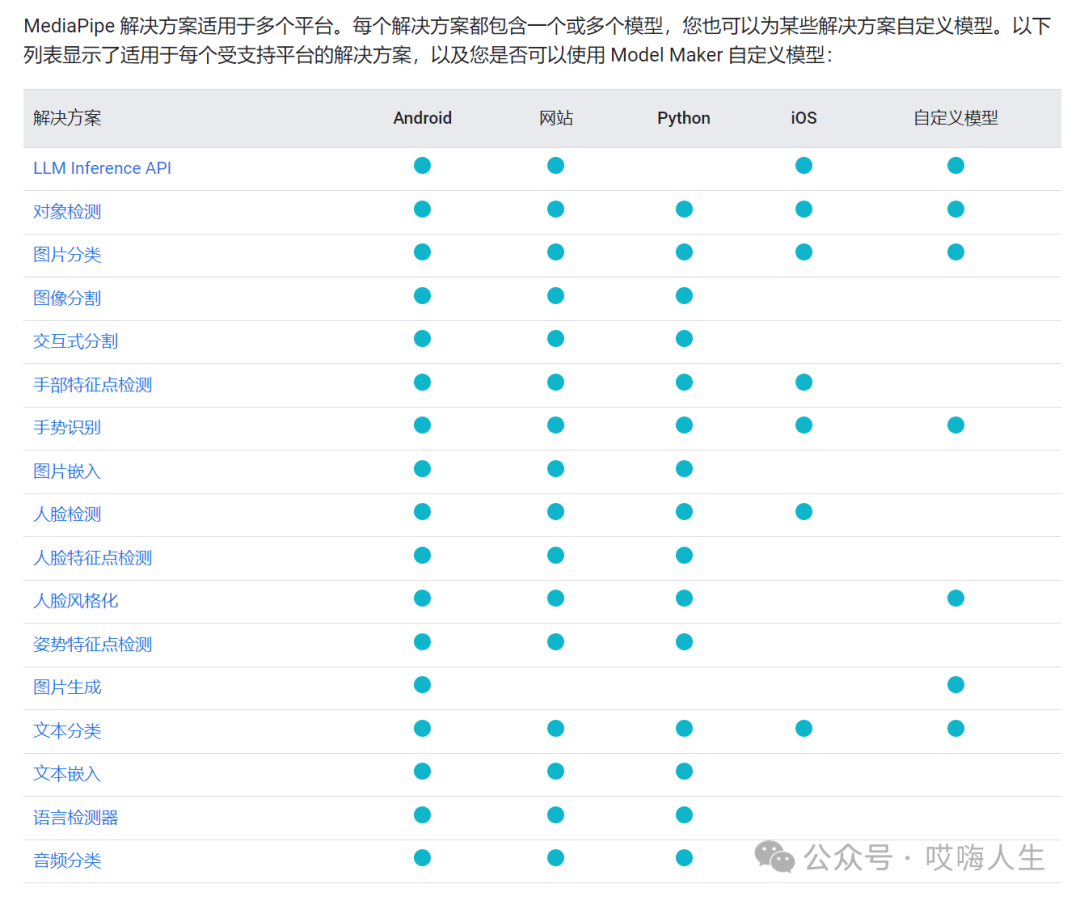The image size is (1080, 901).
Task: Click Python dot in 交互式分割 row
Action: [684, 339]
